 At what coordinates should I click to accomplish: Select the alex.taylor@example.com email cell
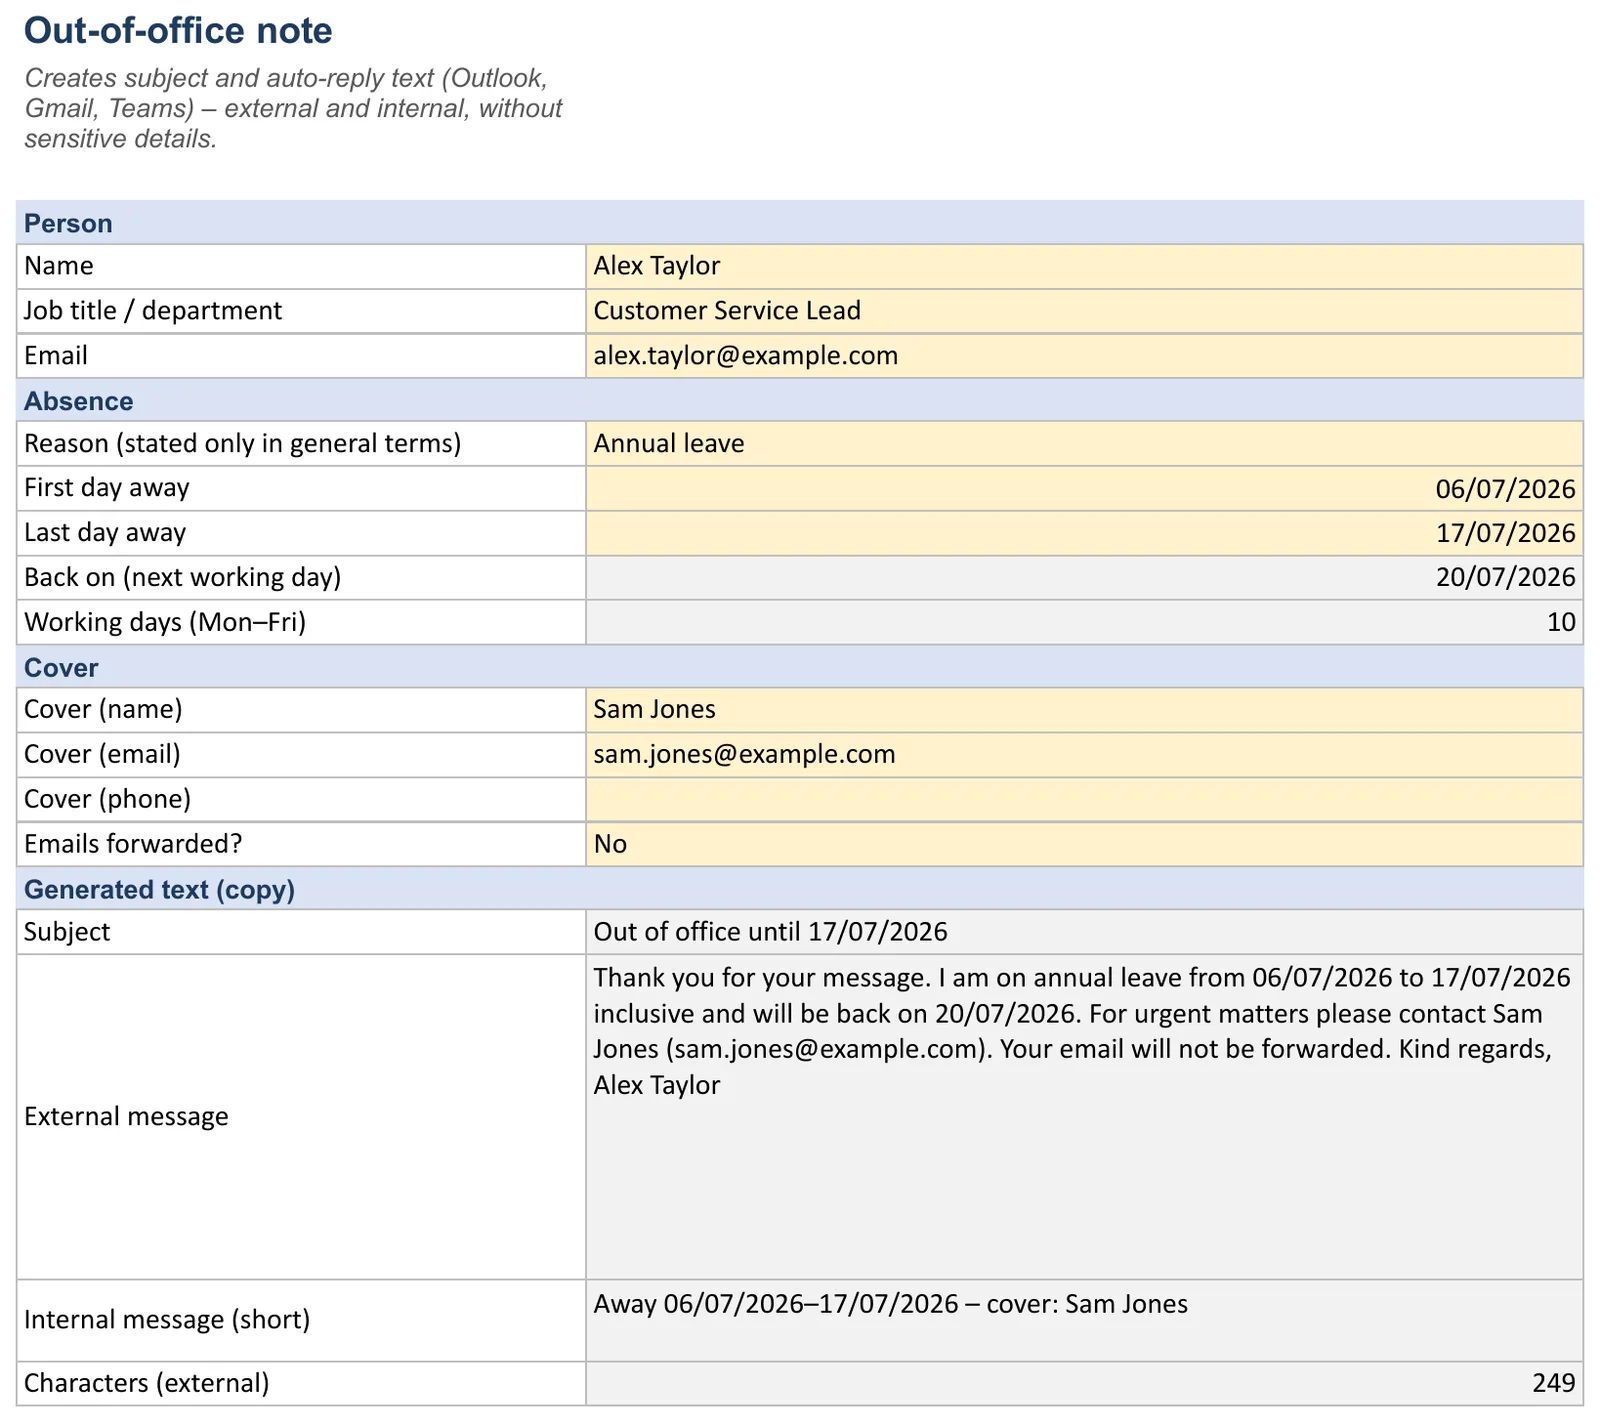pyautogui.click(x=1084, y=356)
